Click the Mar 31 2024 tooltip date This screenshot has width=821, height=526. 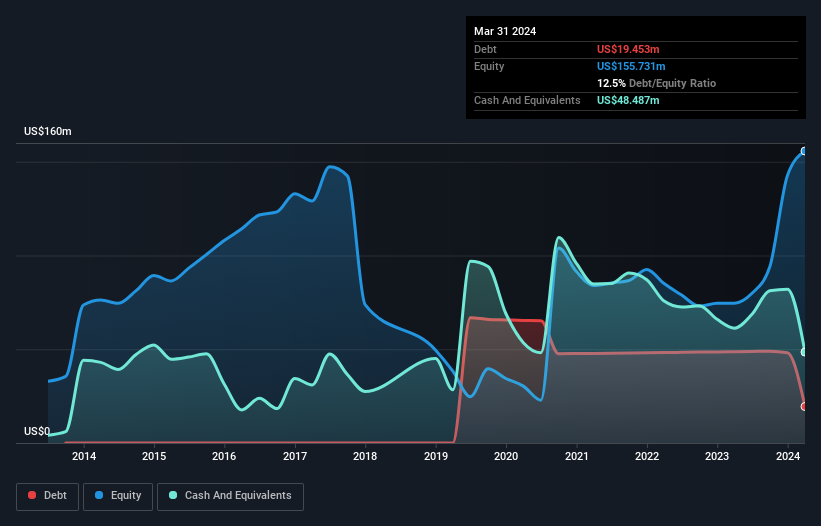coord(505,31)
